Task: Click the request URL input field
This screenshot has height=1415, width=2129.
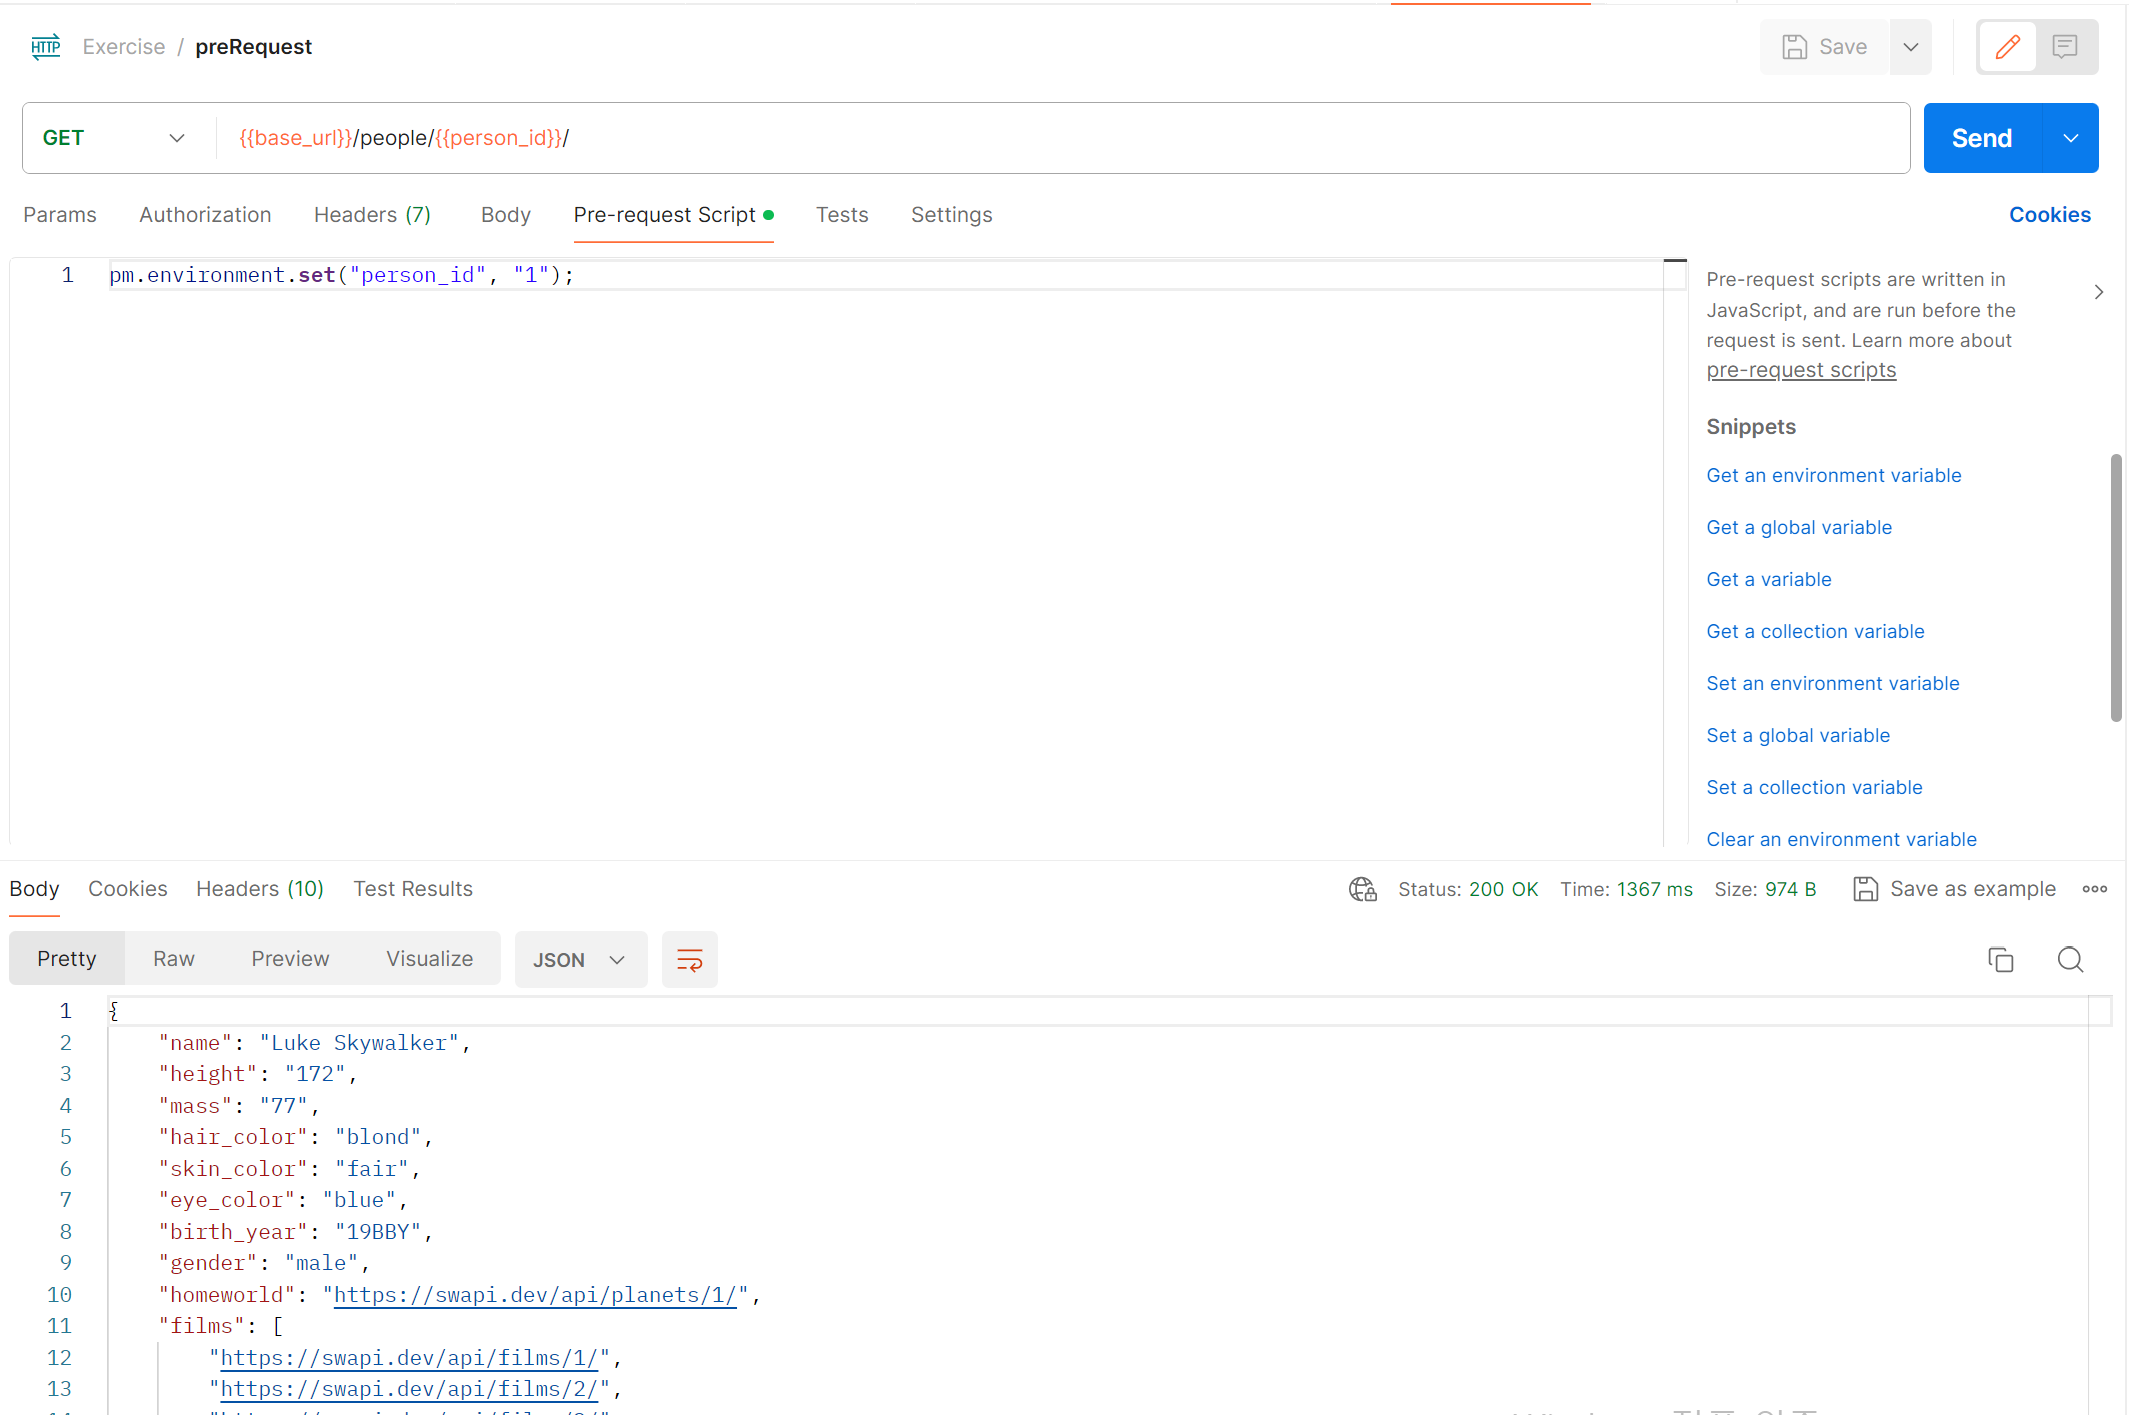Action: (x=1060, y=138)
